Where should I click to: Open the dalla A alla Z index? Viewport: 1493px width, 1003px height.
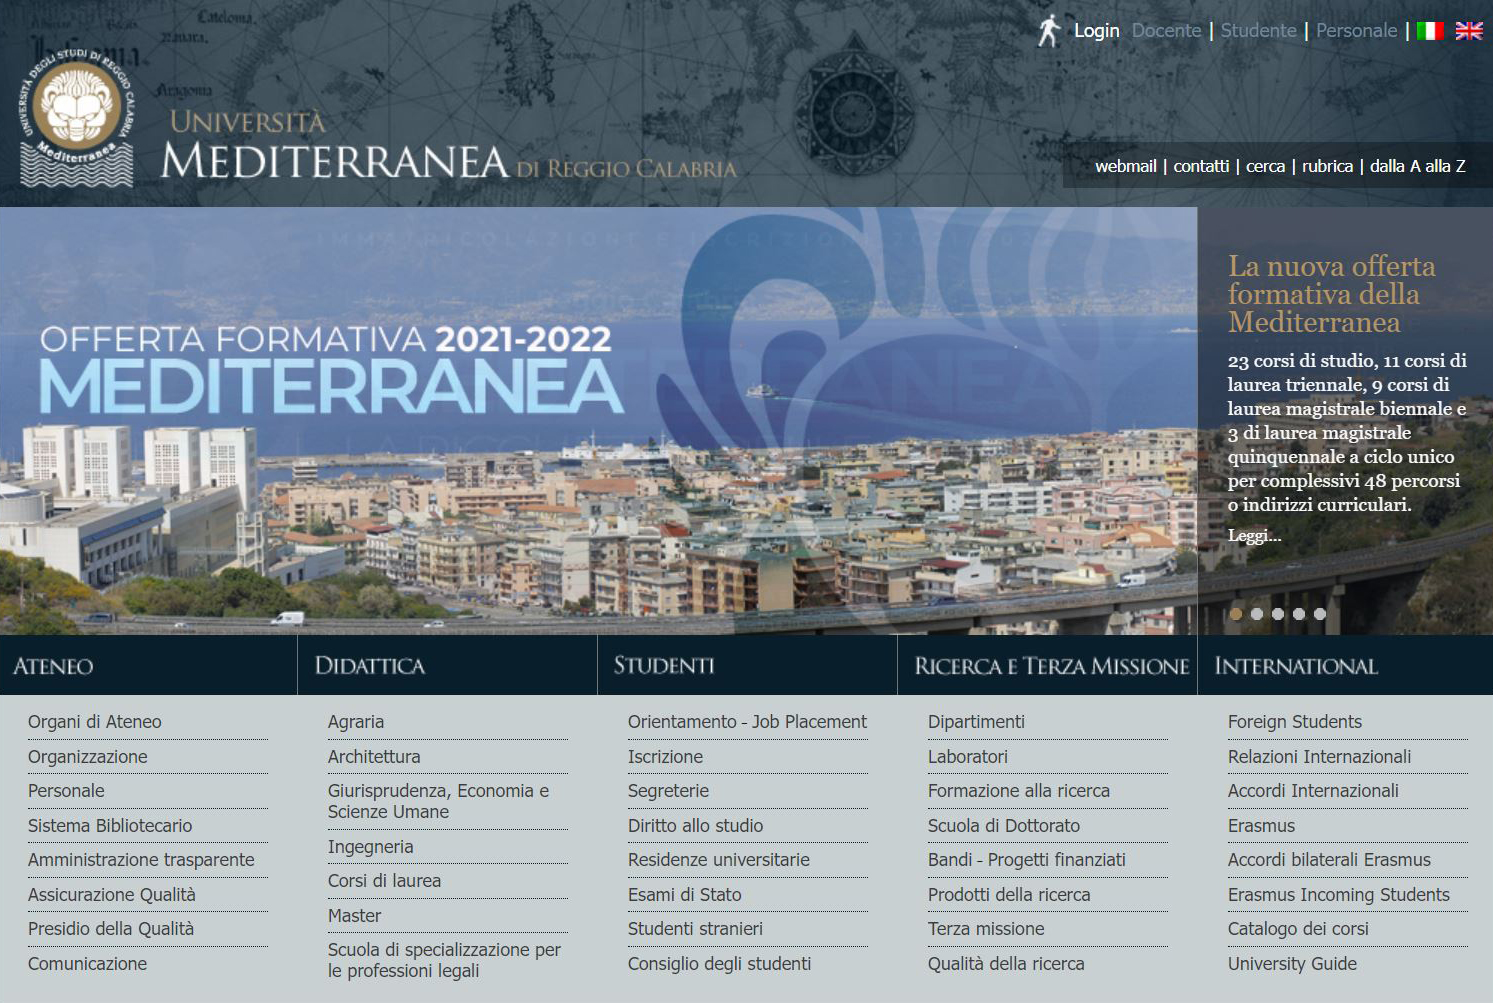1417,166
